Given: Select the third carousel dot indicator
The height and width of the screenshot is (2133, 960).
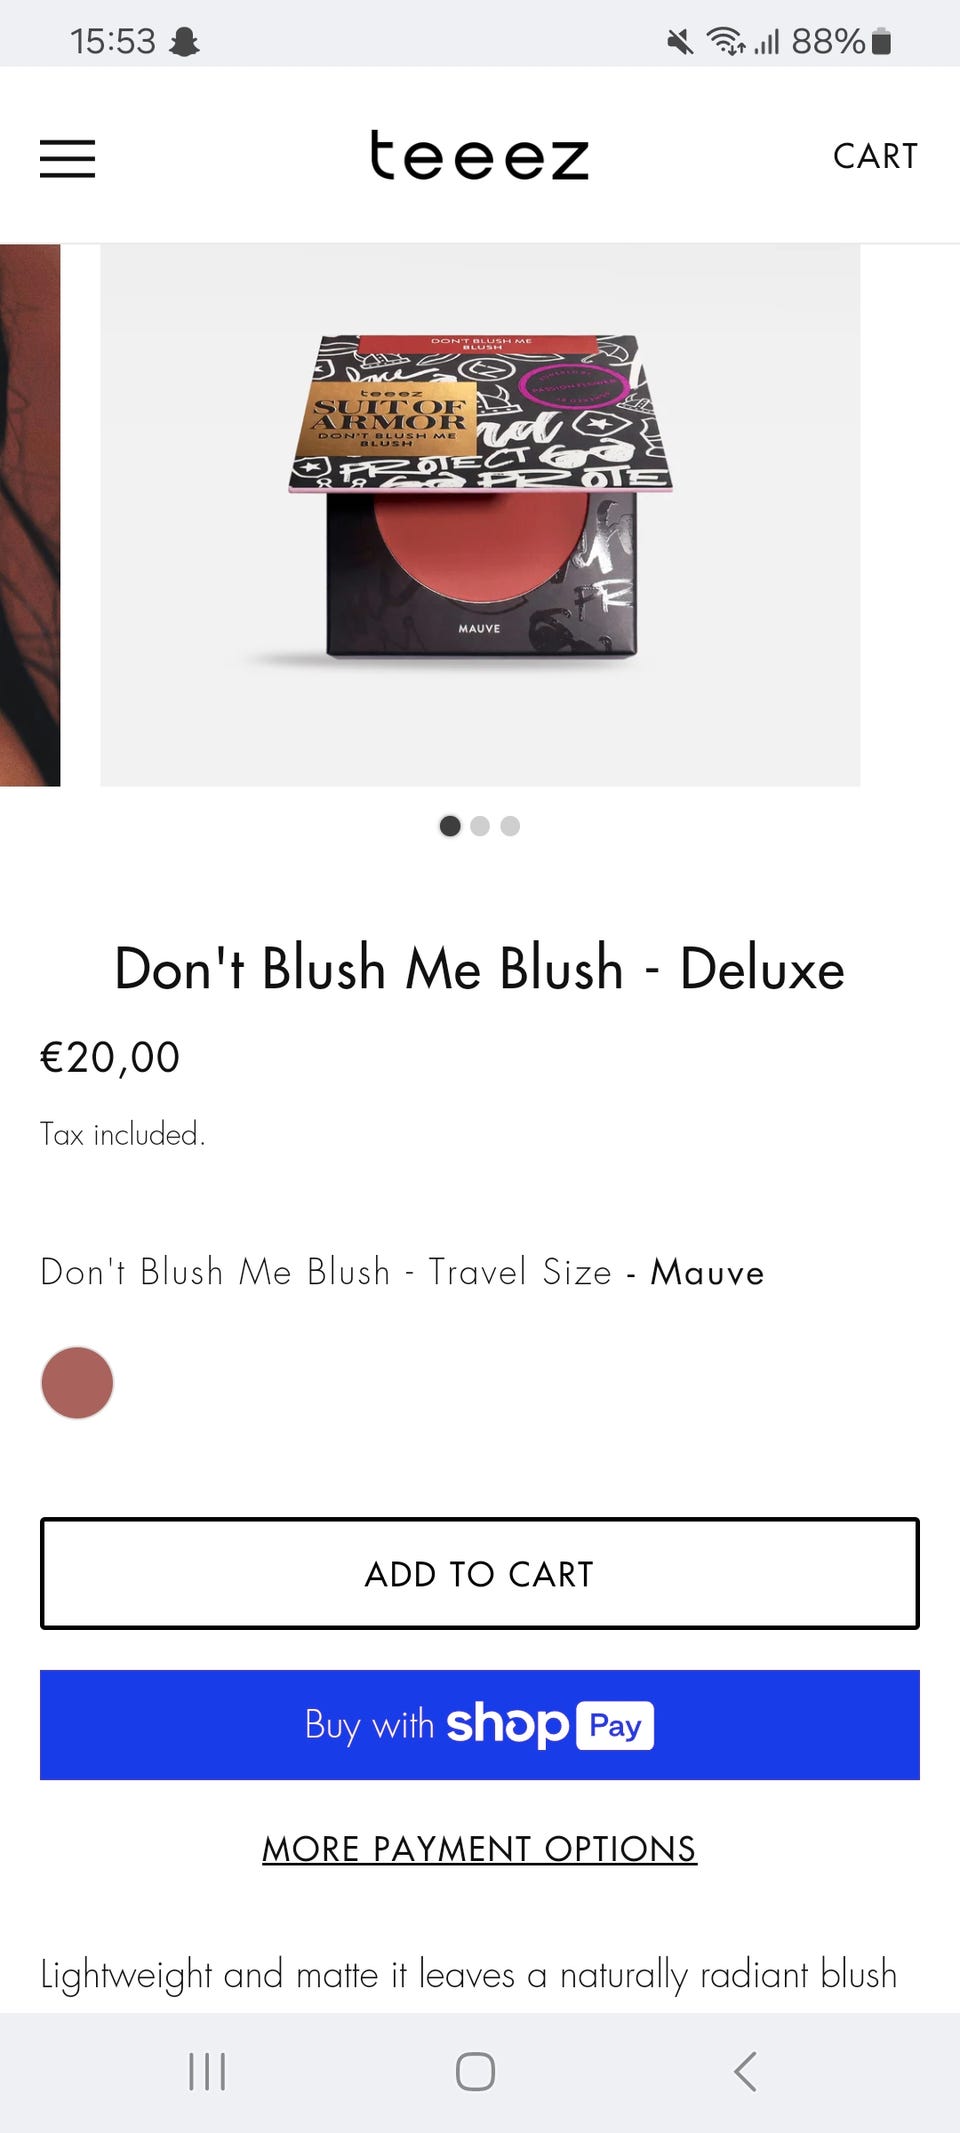Looking at the screenshot, I should tap(510, 826).
